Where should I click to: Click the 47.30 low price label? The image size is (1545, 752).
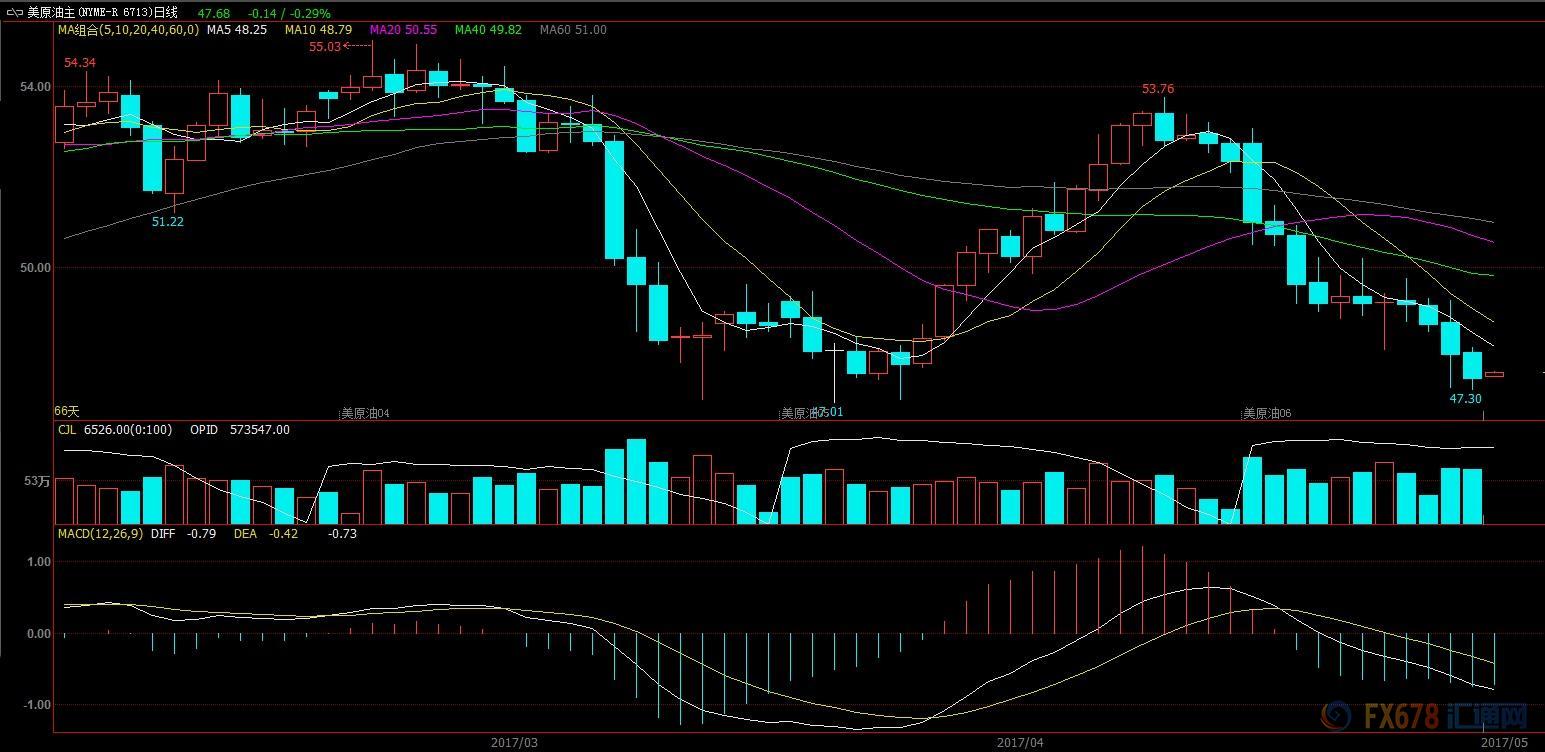point(1465,398)
